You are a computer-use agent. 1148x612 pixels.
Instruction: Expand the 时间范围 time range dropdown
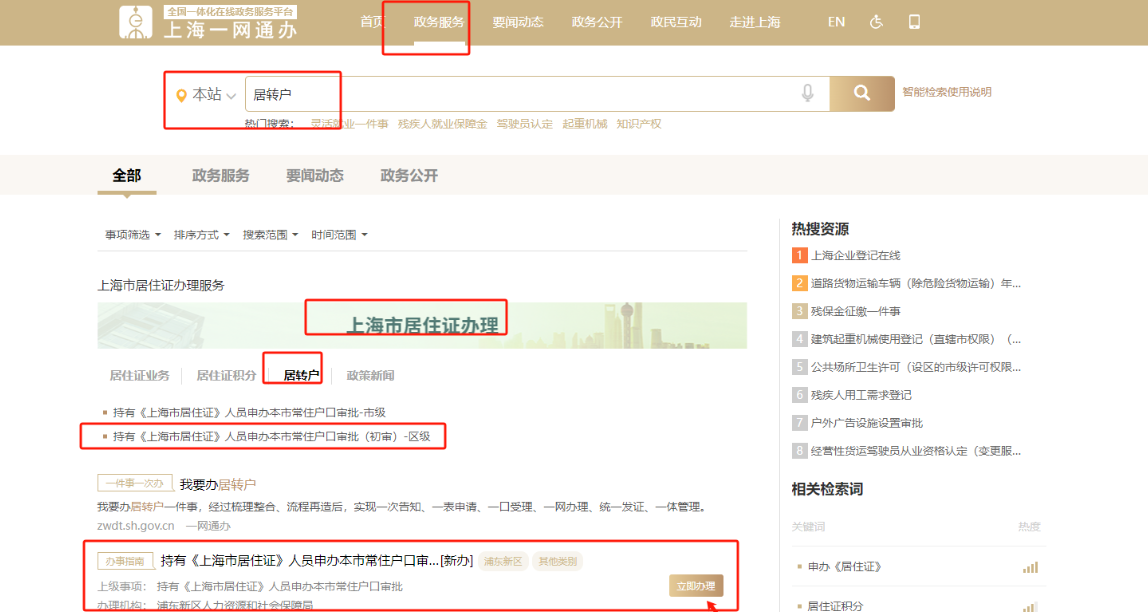(x=339, y=235)
